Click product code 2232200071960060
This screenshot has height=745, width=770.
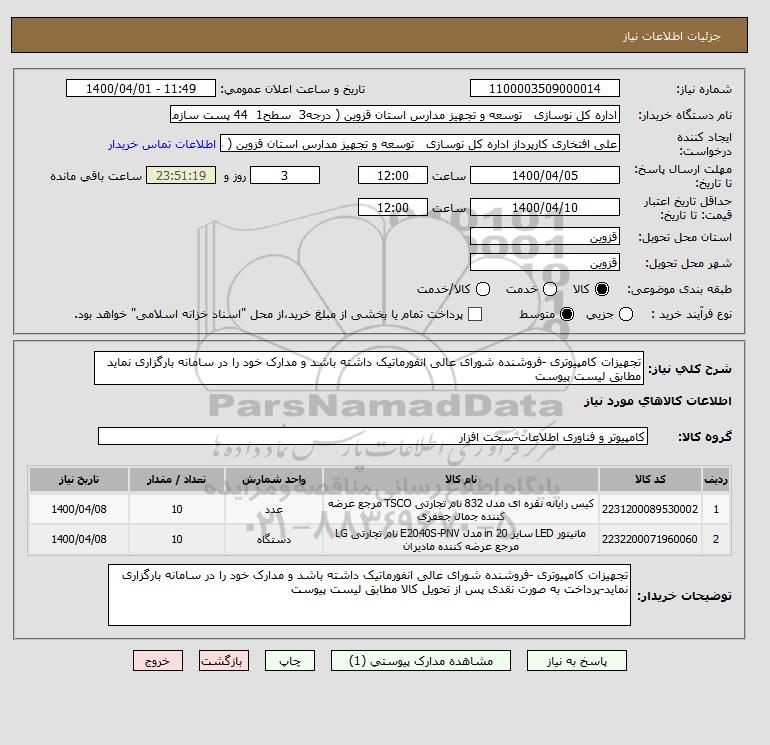[x=650, y=539]
